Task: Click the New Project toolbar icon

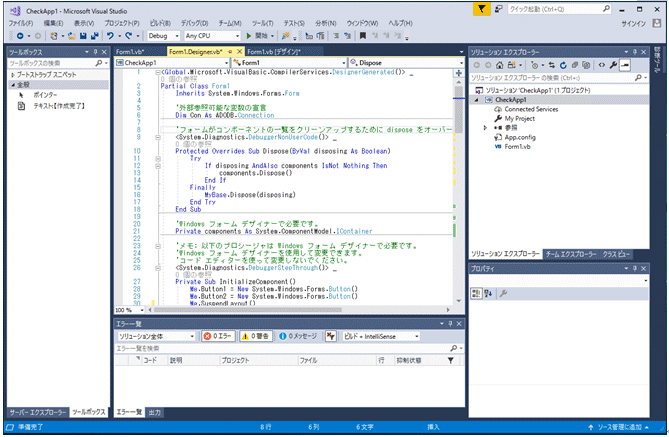Action: pos(54,36)
